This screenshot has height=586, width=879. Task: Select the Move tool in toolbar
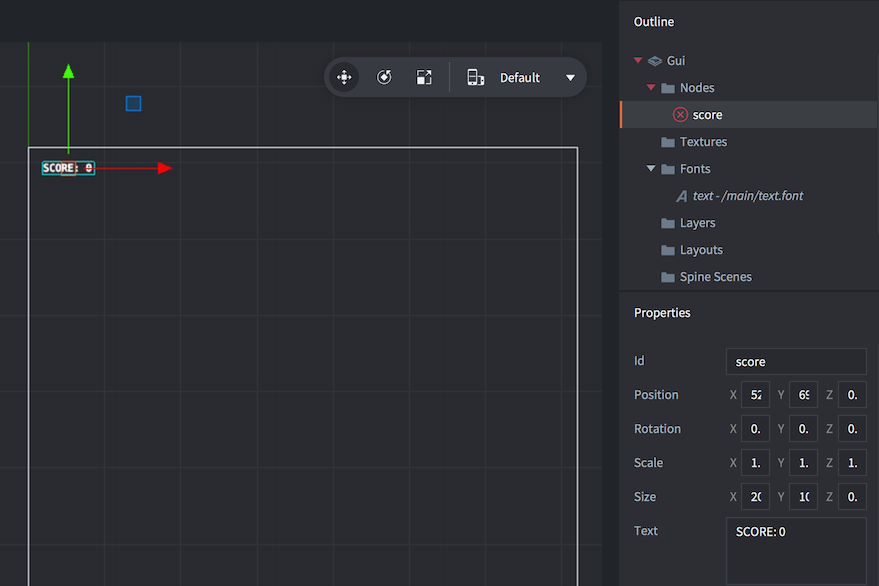click(x=344, y=78)
